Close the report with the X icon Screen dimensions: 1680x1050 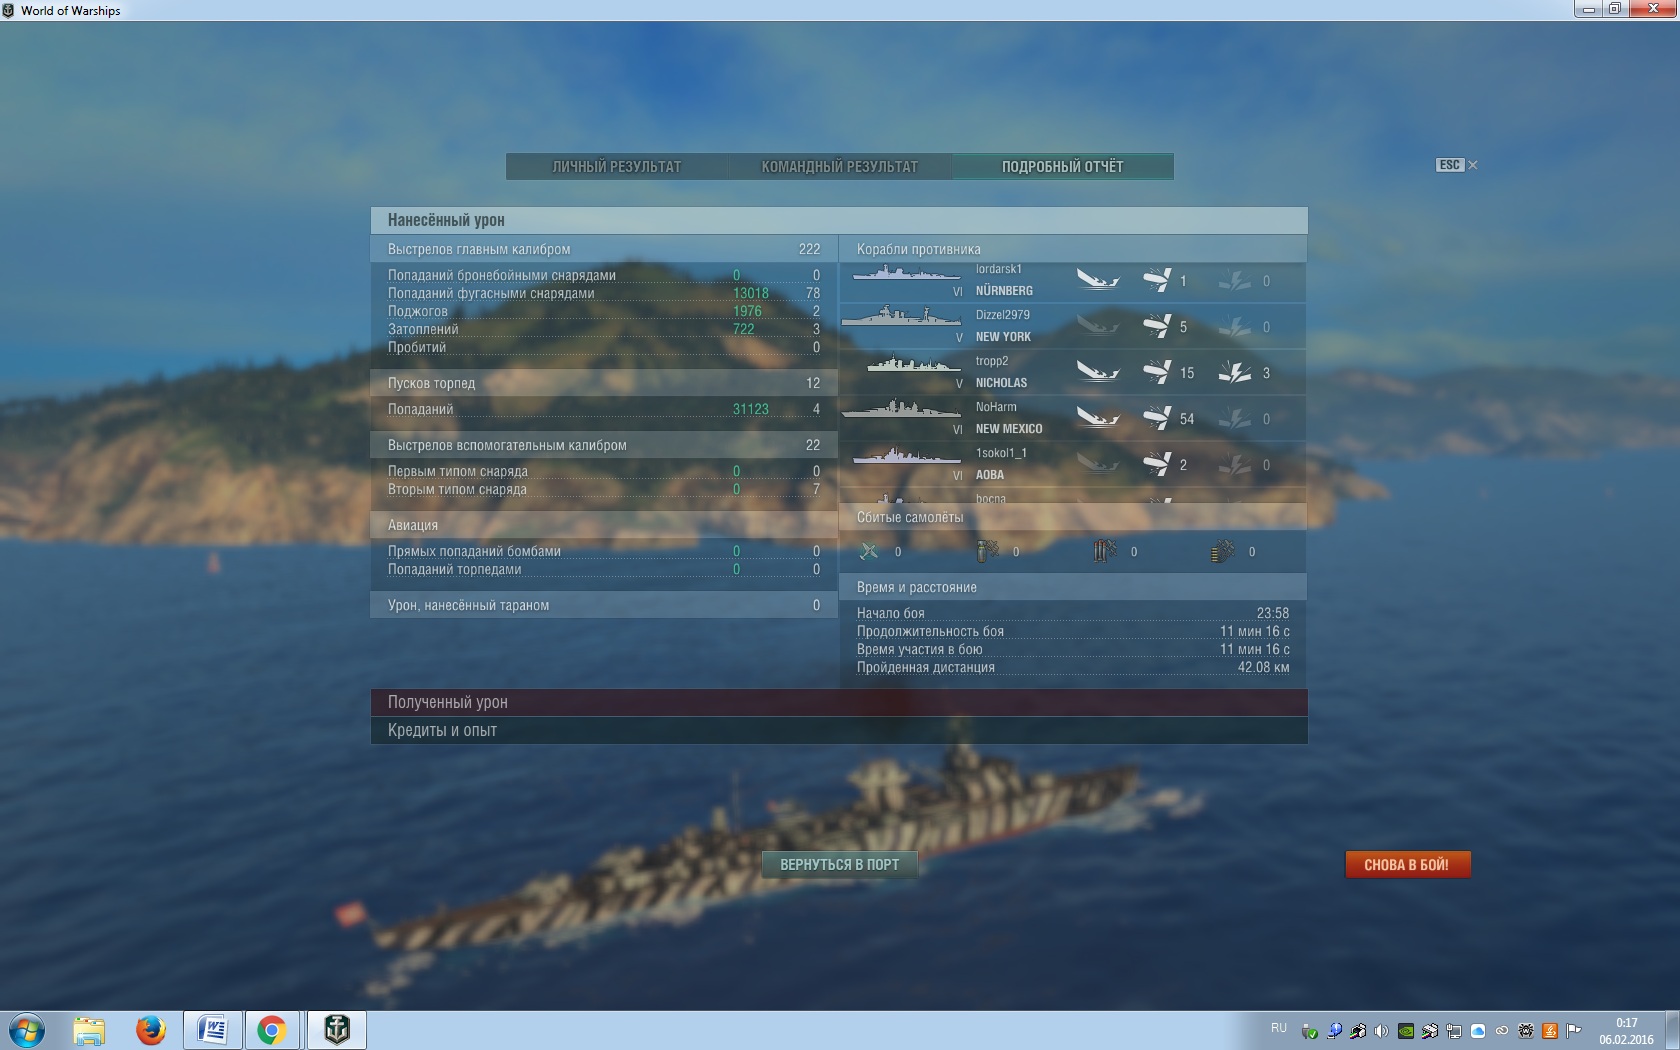click(x=1473, y=165)
